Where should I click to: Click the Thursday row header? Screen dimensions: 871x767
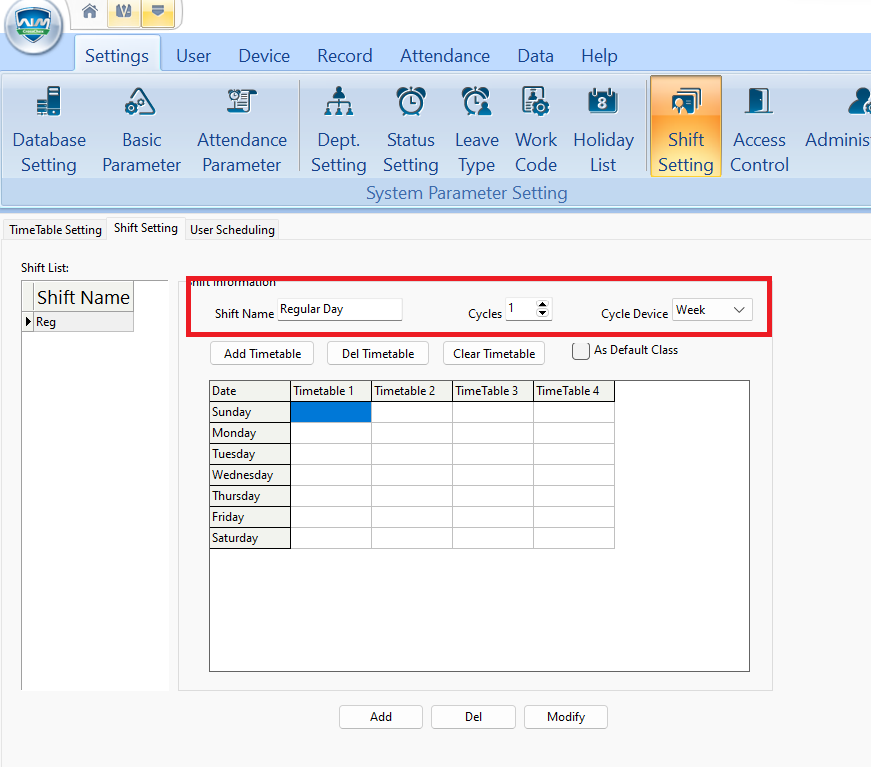pyautogui.click(x=250, y=496)
